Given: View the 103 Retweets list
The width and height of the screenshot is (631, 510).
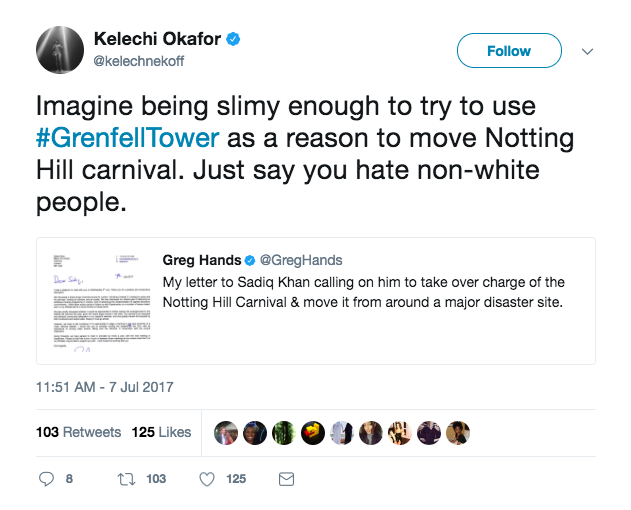Looking at the screenshot, I should pyautogui.click(x=78, y=432).
